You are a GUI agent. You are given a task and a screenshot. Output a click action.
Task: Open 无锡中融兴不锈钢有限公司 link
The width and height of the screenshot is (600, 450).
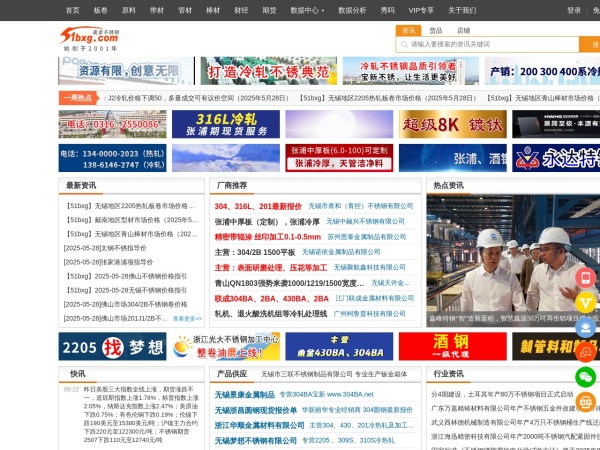click(365, 221)
